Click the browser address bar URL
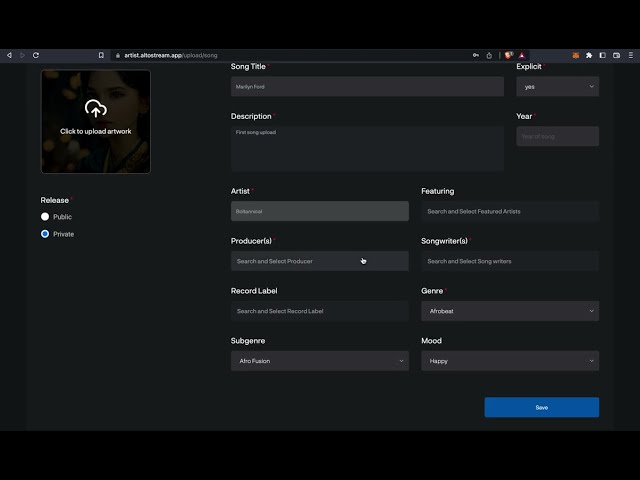Viewport: 640px width, 480px height. 171,56
